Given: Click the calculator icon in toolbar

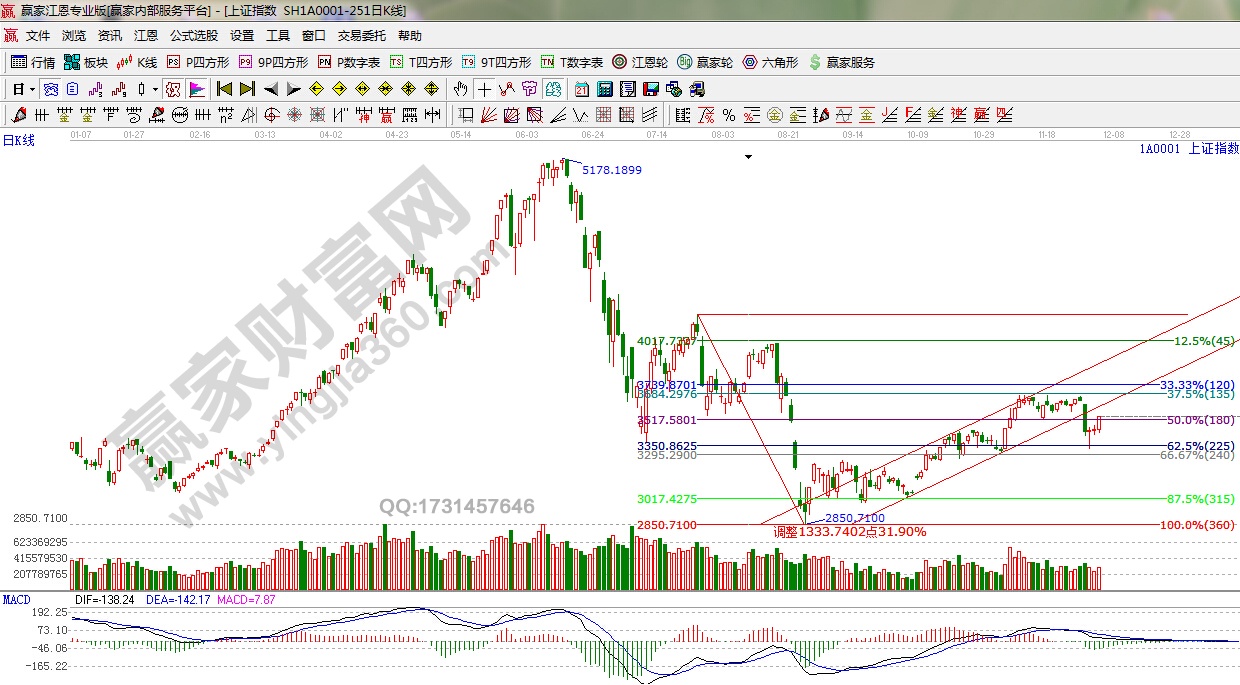Looking at the screenshot, I should point(604,88).
